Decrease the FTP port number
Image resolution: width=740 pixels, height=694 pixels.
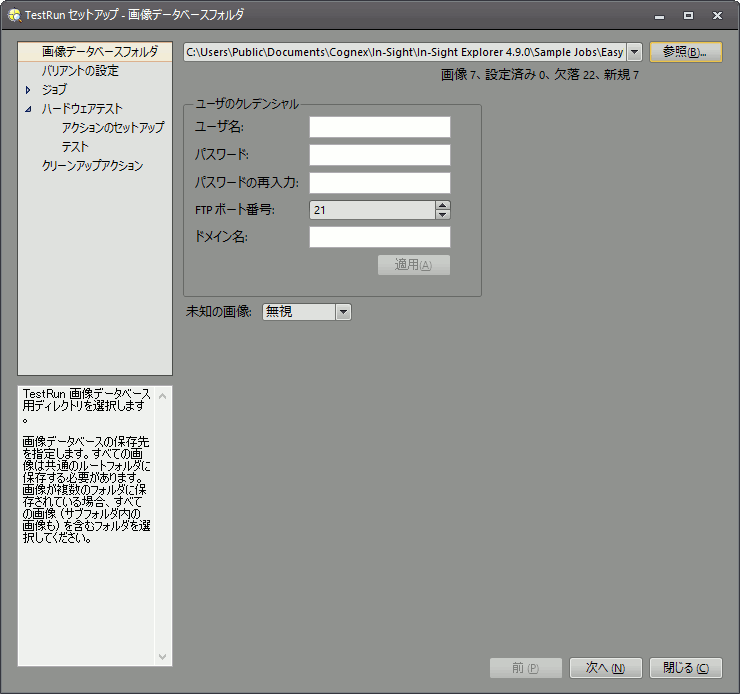443,214
